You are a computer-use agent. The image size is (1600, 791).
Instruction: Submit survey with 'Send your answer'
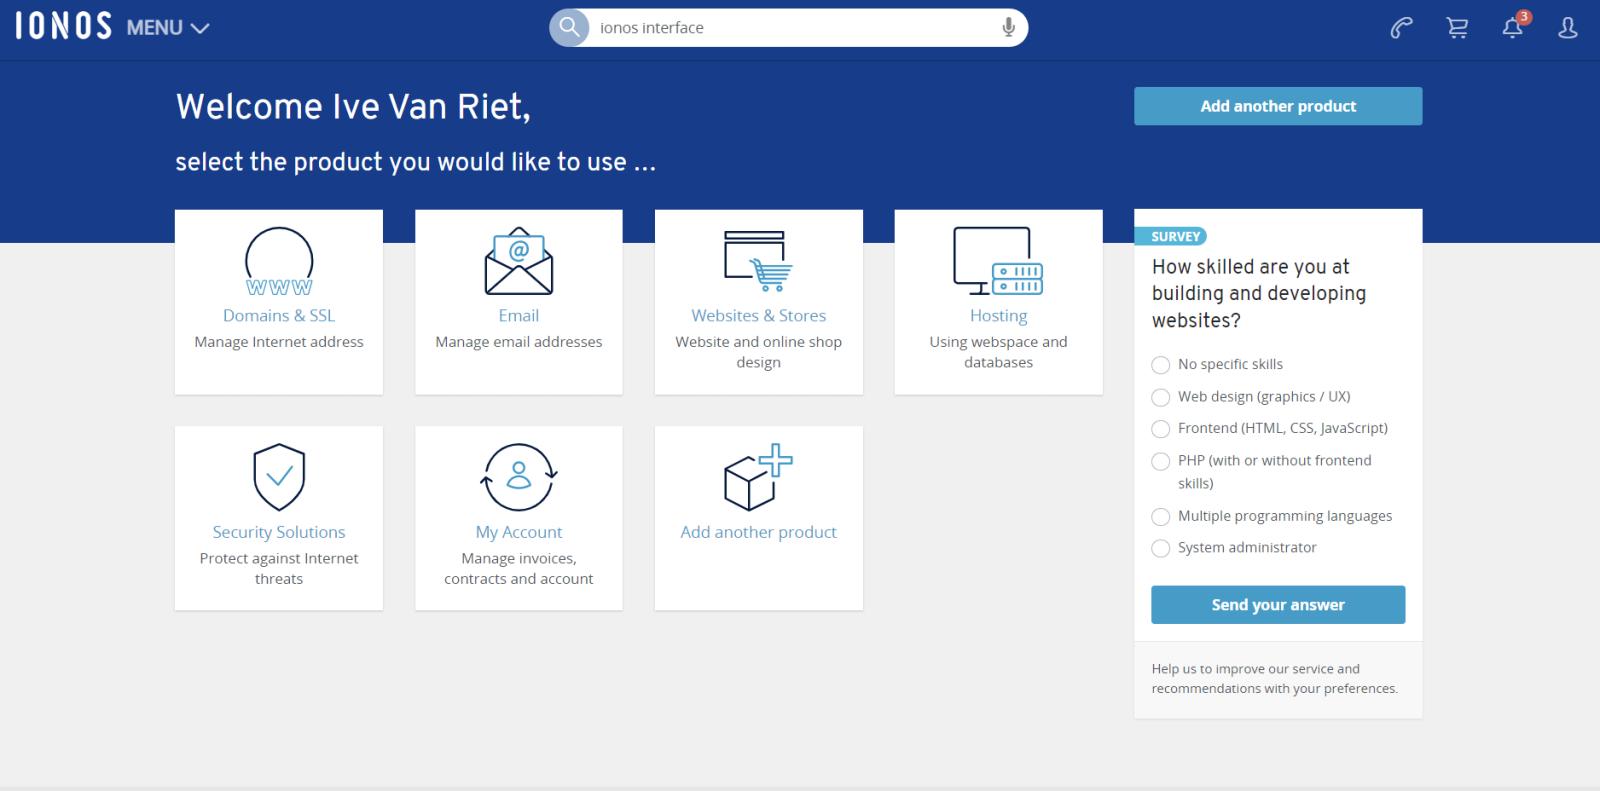click(1277, 605)
